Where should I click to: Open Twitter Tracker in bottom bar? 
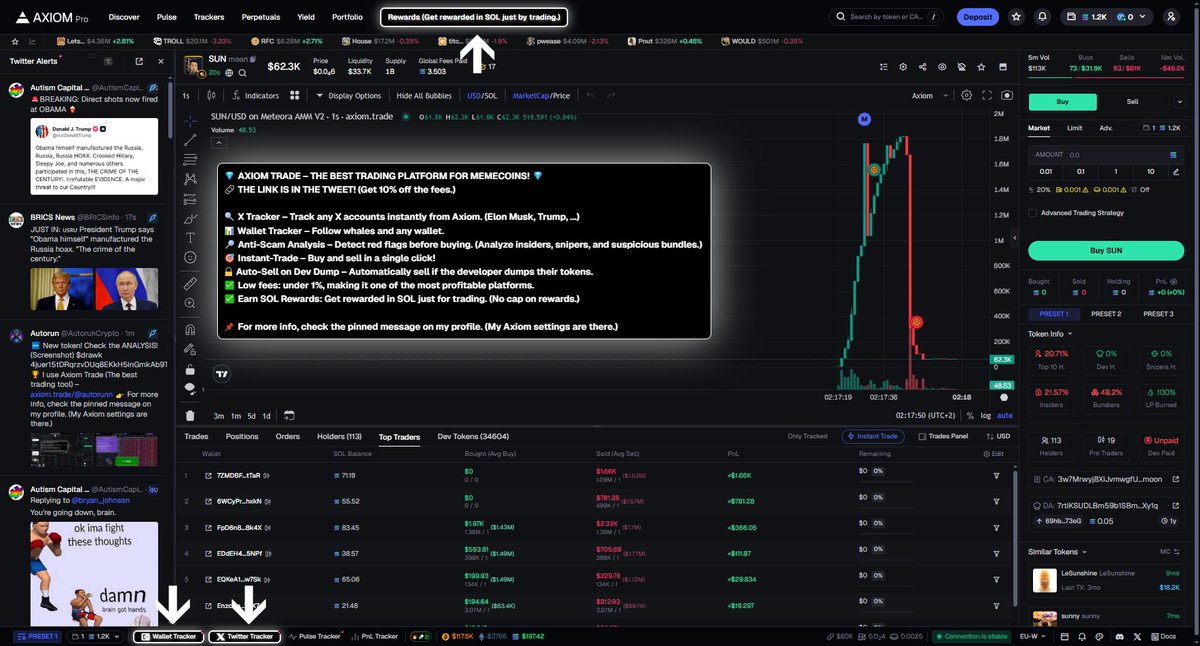pyautogui.click(x=244, y=636)
